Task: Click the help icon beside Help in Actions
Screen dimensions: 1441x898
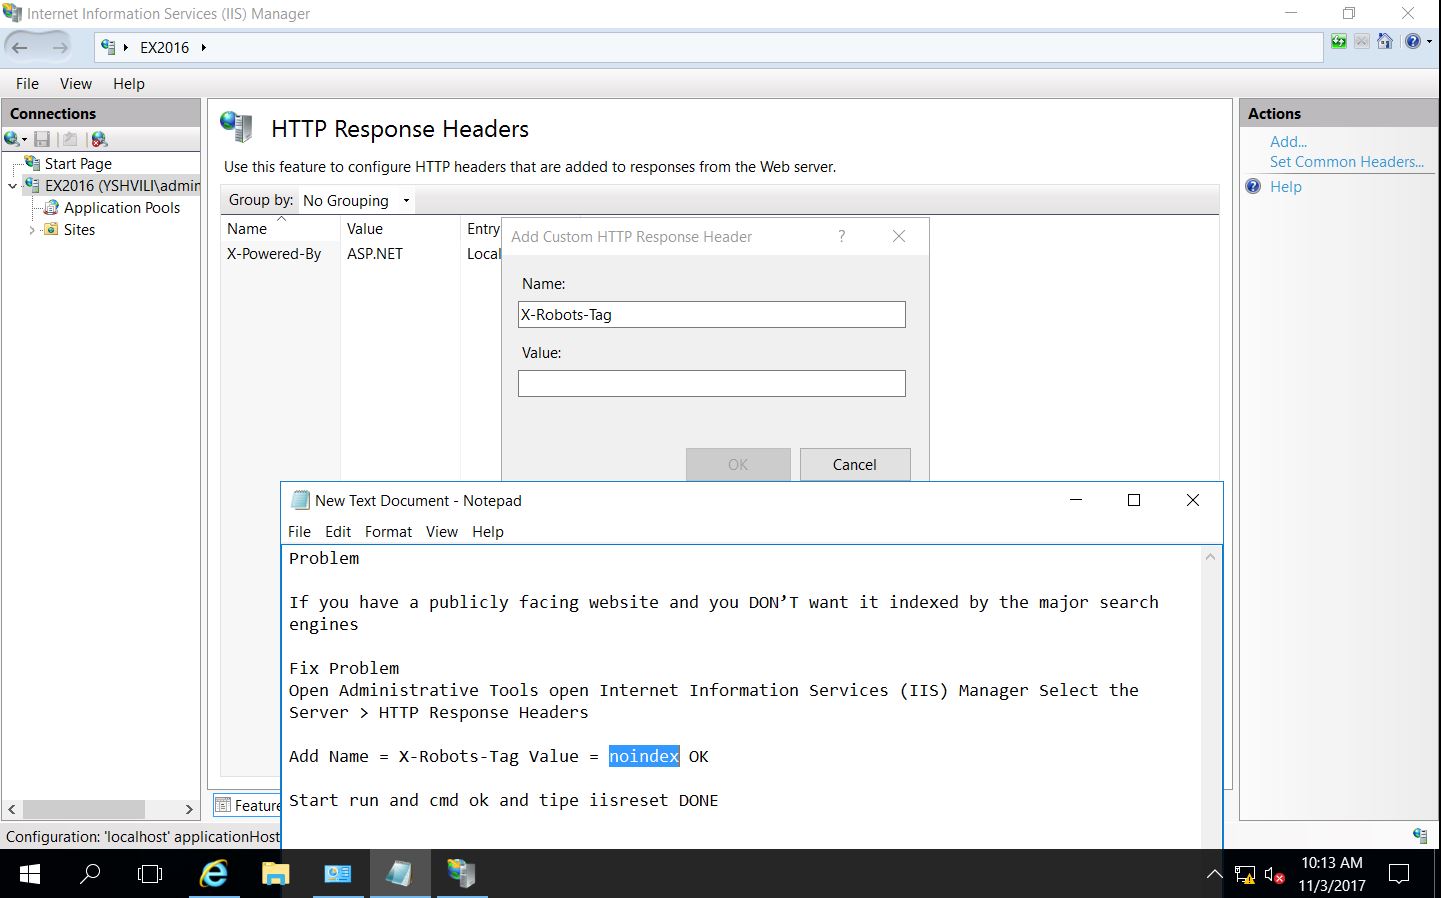Action: pos(1254,186)
